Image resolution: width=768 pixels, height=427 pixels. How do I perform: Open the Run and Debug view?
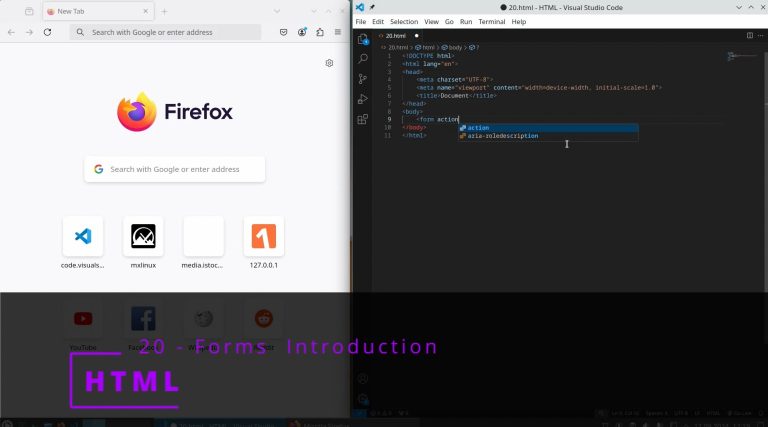tap(362, 99)
